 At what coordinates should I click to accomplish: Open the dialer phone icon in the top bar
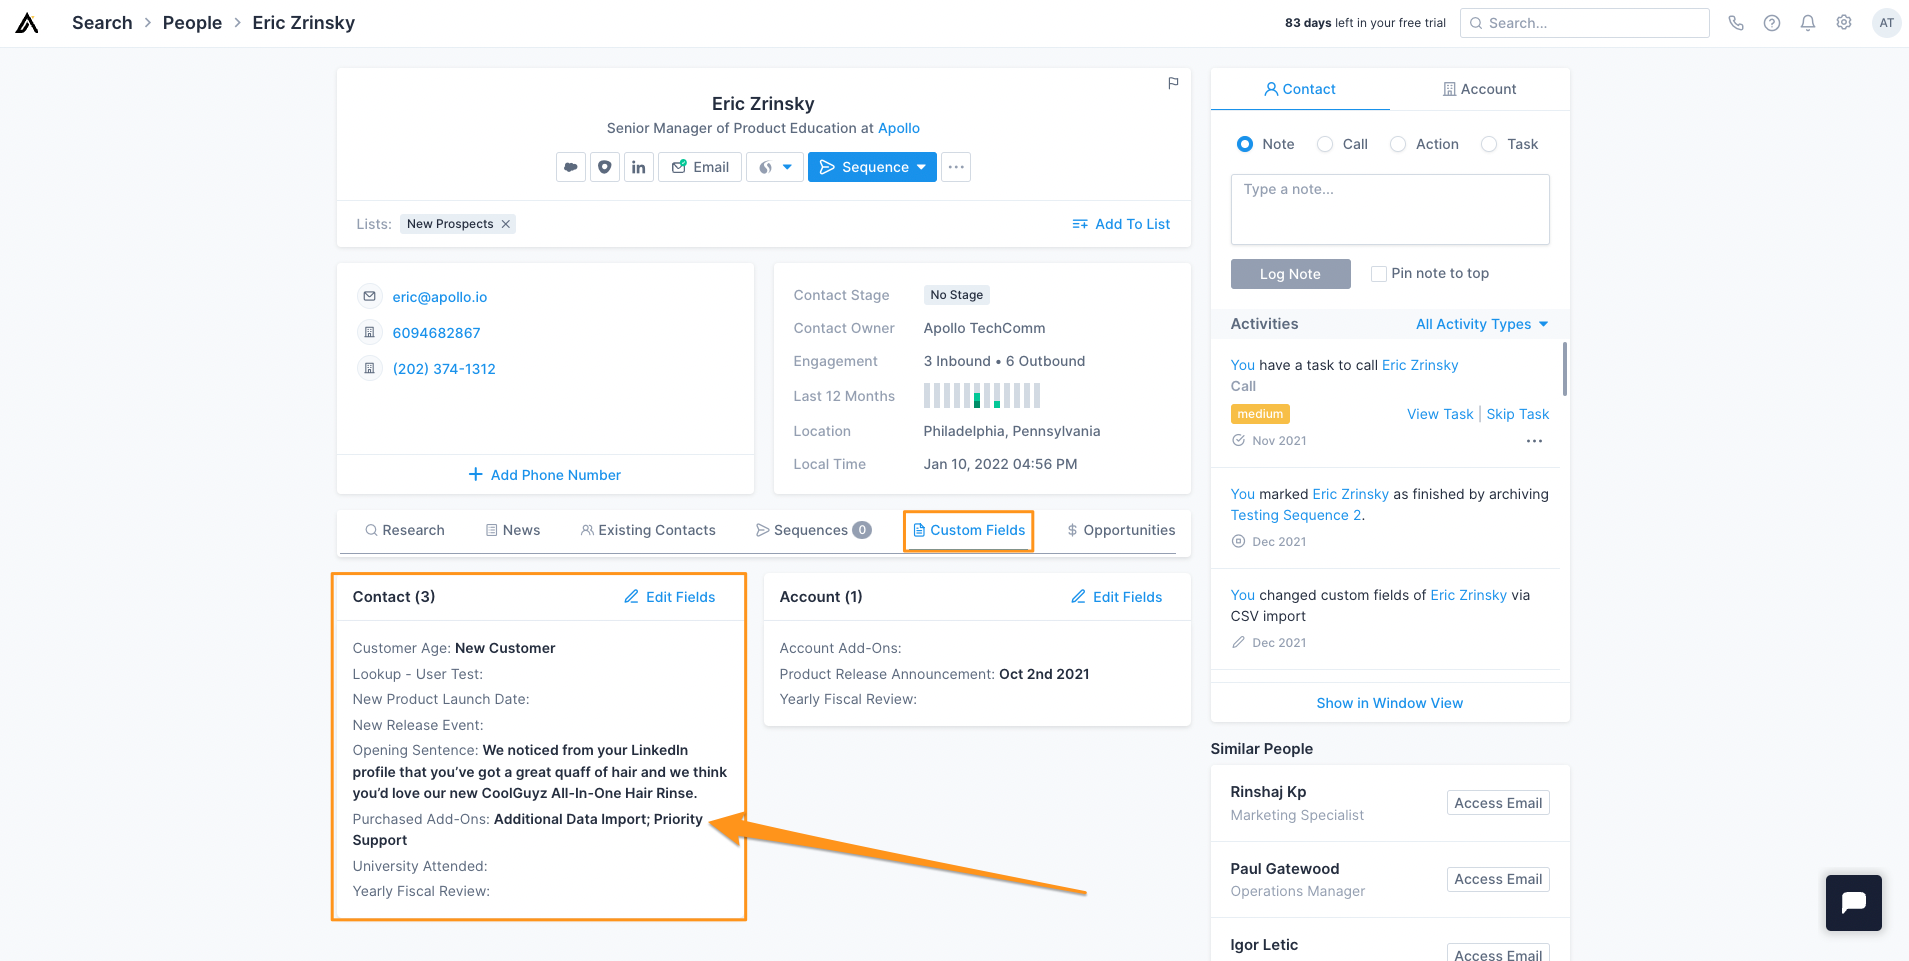click(1736, 22)
